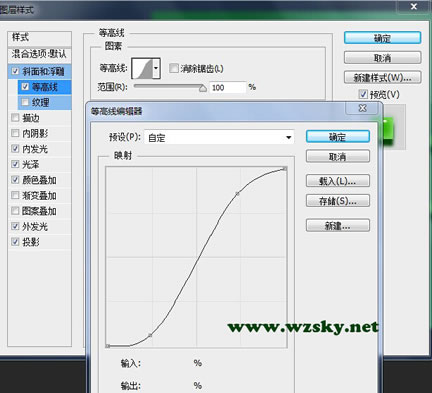Open the 混合选项 blending options entry
The height and width of the screenshot is (393, 432).
click(39, 54)
